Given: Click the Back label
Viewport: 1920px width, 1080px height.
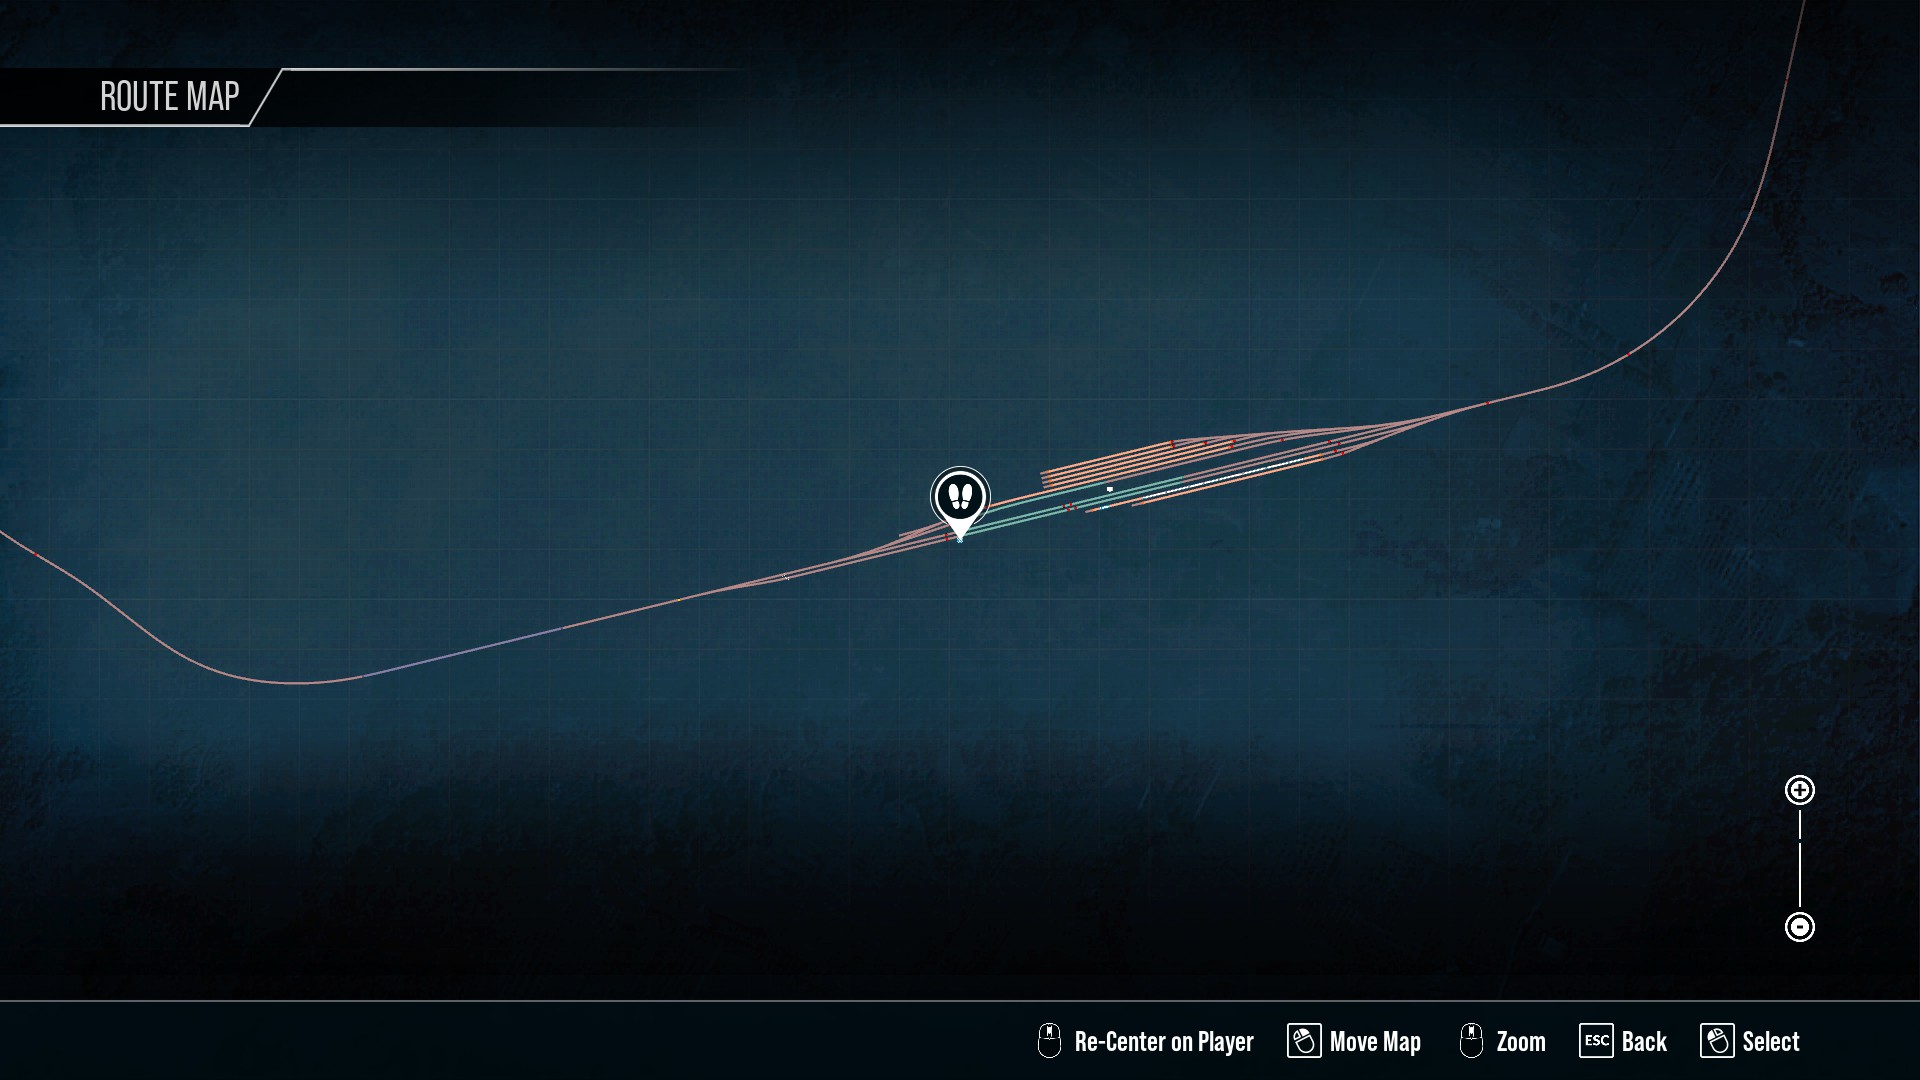Looking at the screenshot, I should pos(1644,1042).
